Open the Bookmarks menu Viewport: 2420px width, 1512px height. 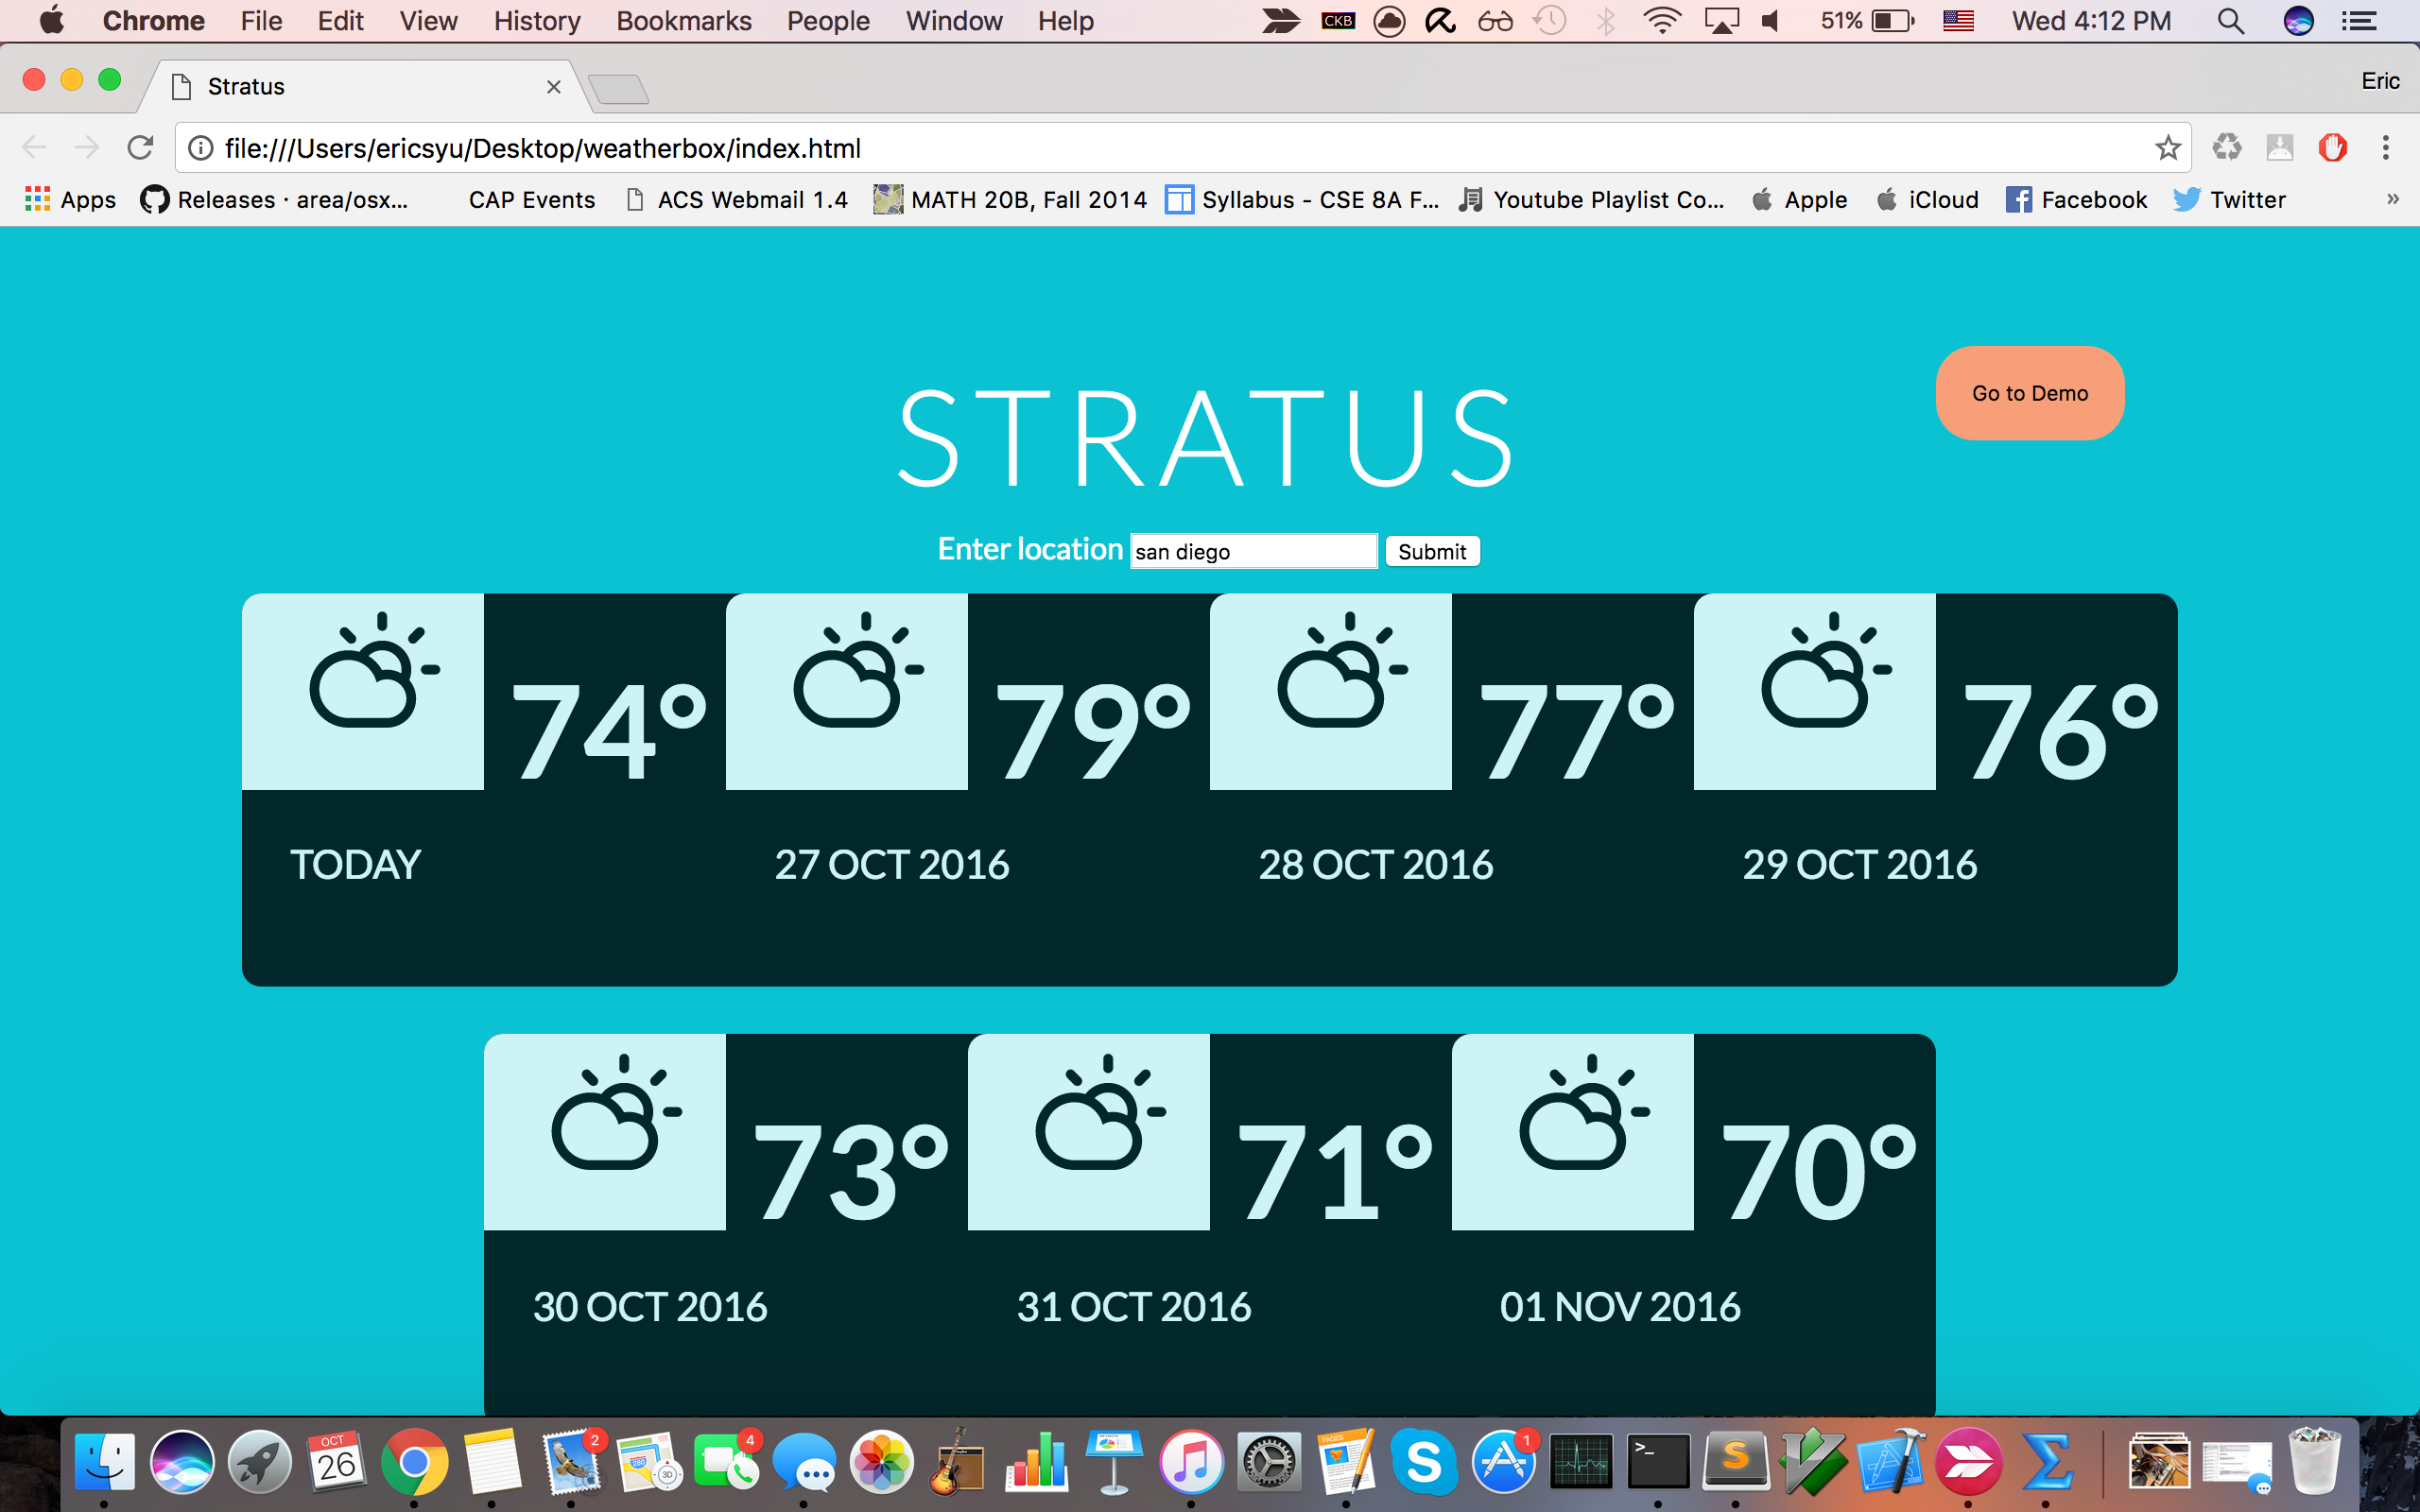(x=683, y=21)
